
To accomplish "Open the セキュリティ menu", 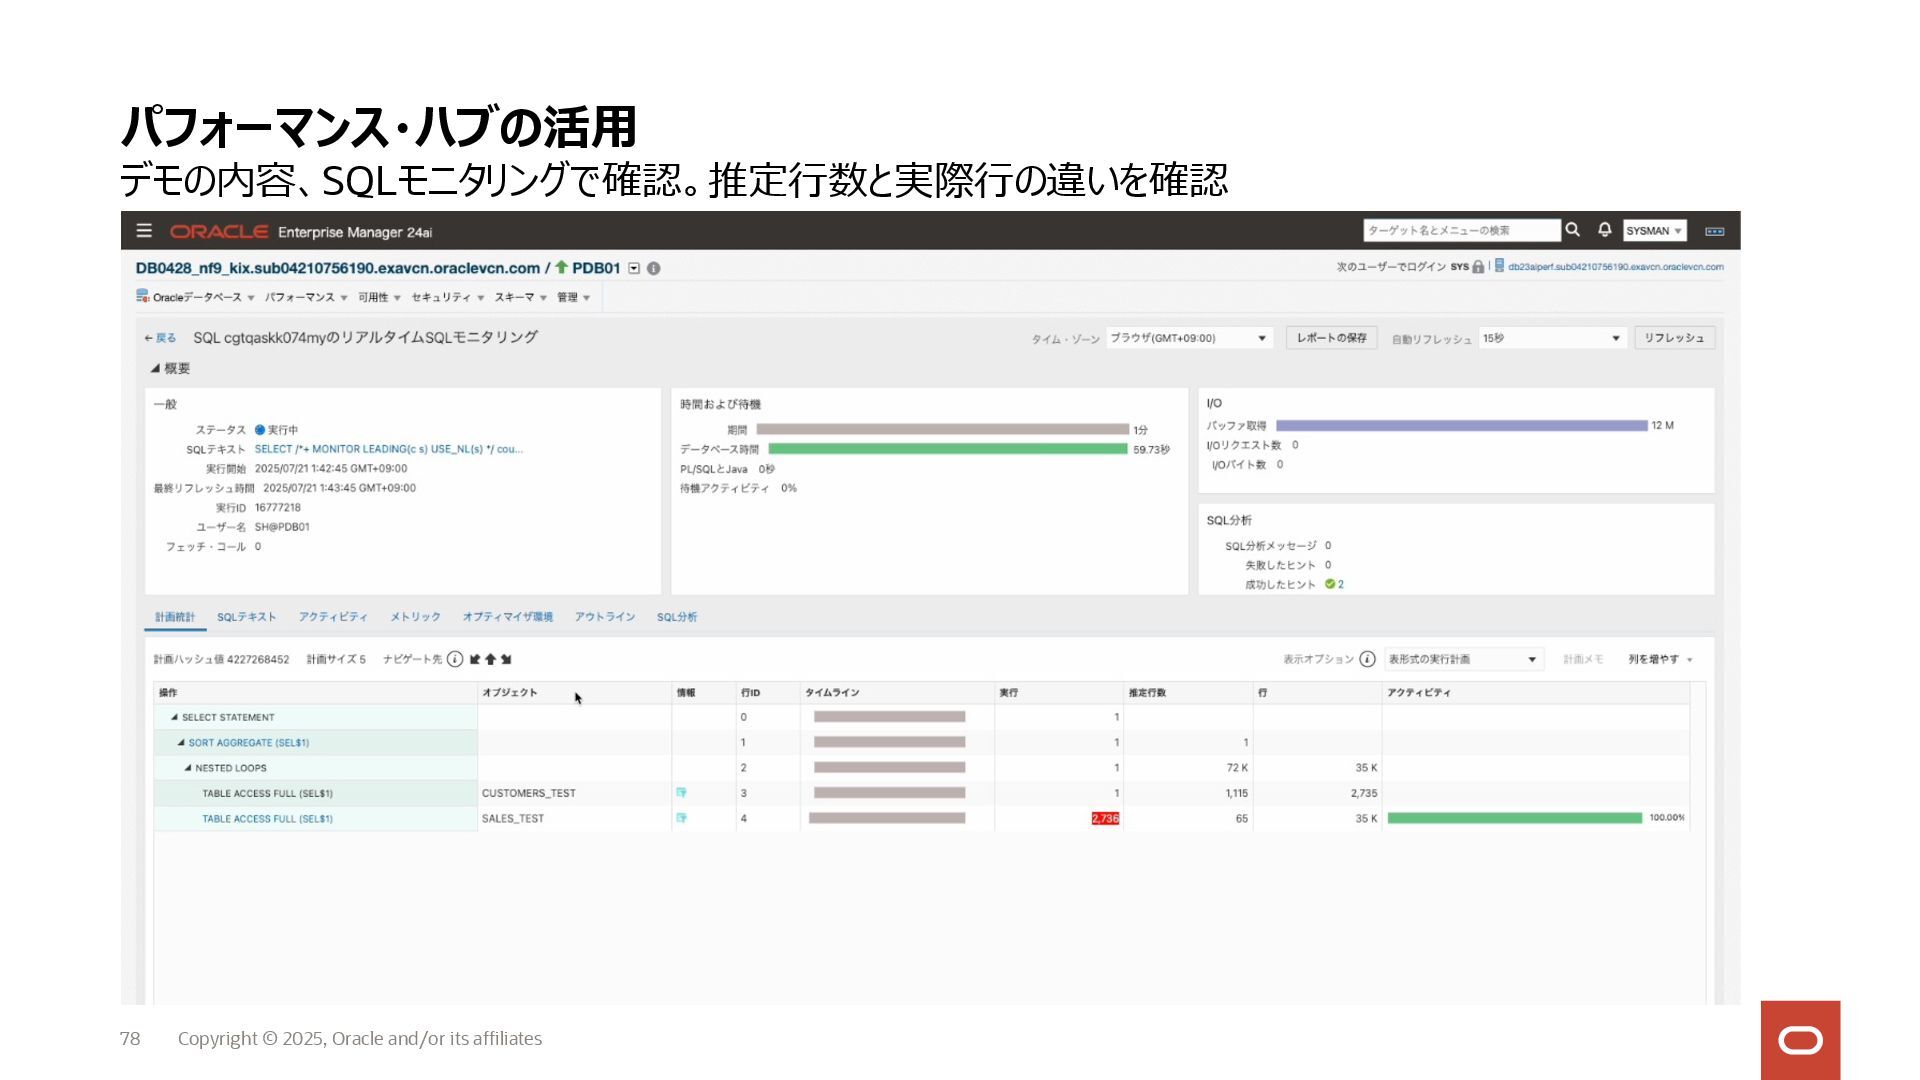I will [447, 297].
